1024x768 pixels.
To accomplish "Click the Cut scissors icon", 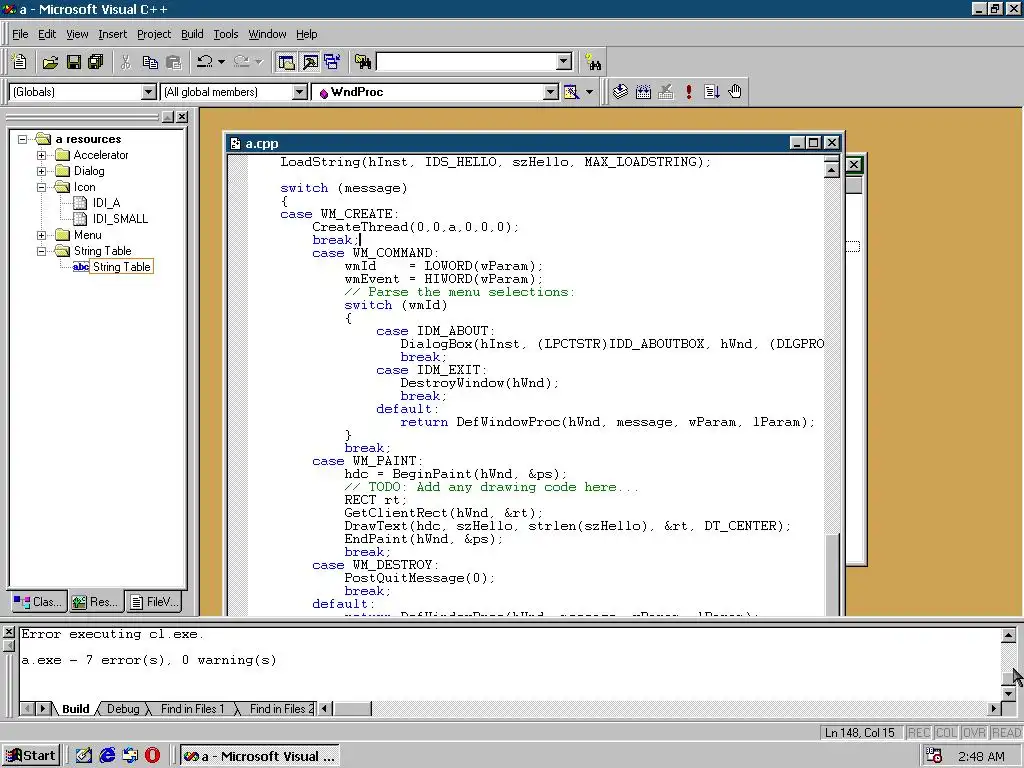I will point(126,62).
